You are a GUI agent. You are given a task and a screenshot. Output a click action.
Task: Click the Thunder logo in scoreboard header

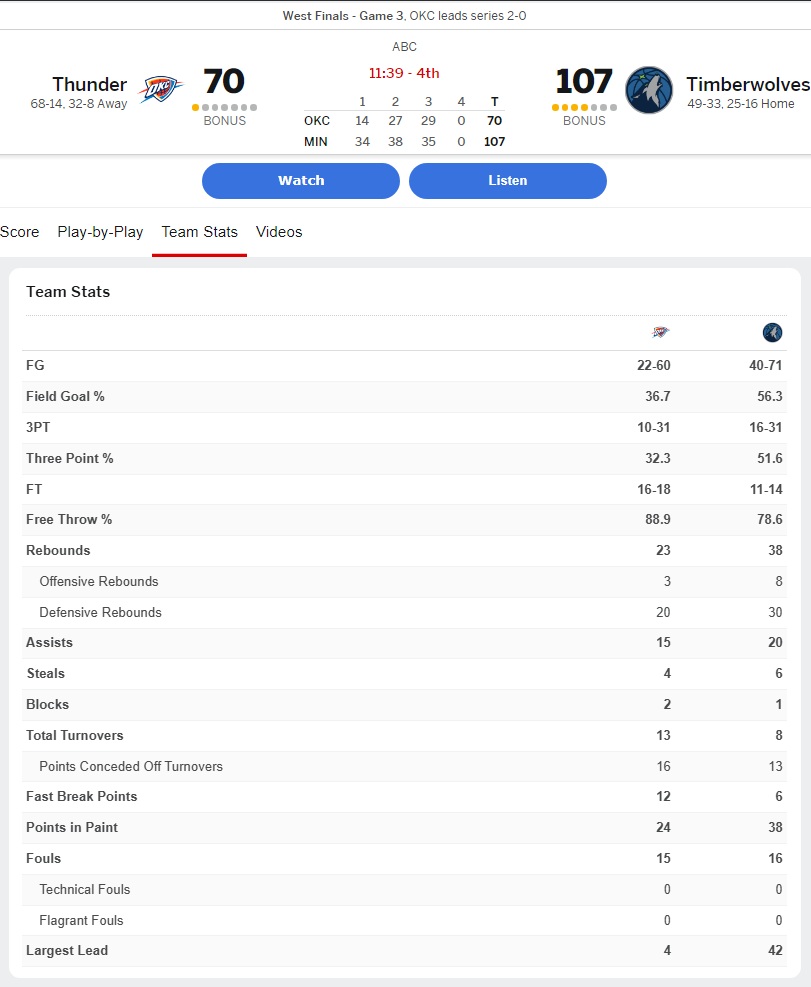point(161,89)
